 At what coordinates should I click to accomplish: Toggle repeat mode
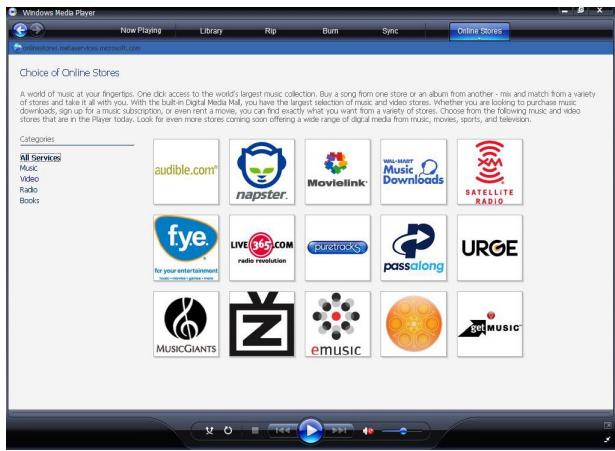tap(228, 431)
